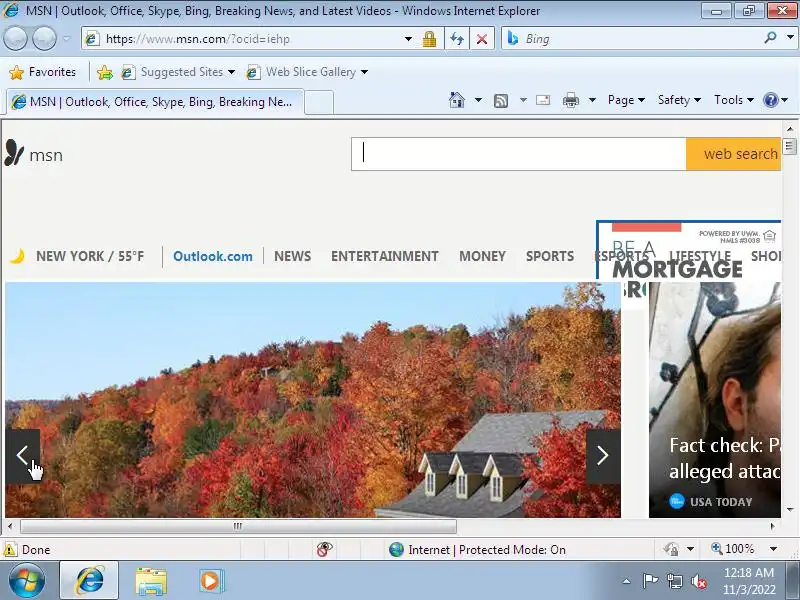
Task: Click the taskbar clock 12:18 AM
Action: click(x=748, y=573)
